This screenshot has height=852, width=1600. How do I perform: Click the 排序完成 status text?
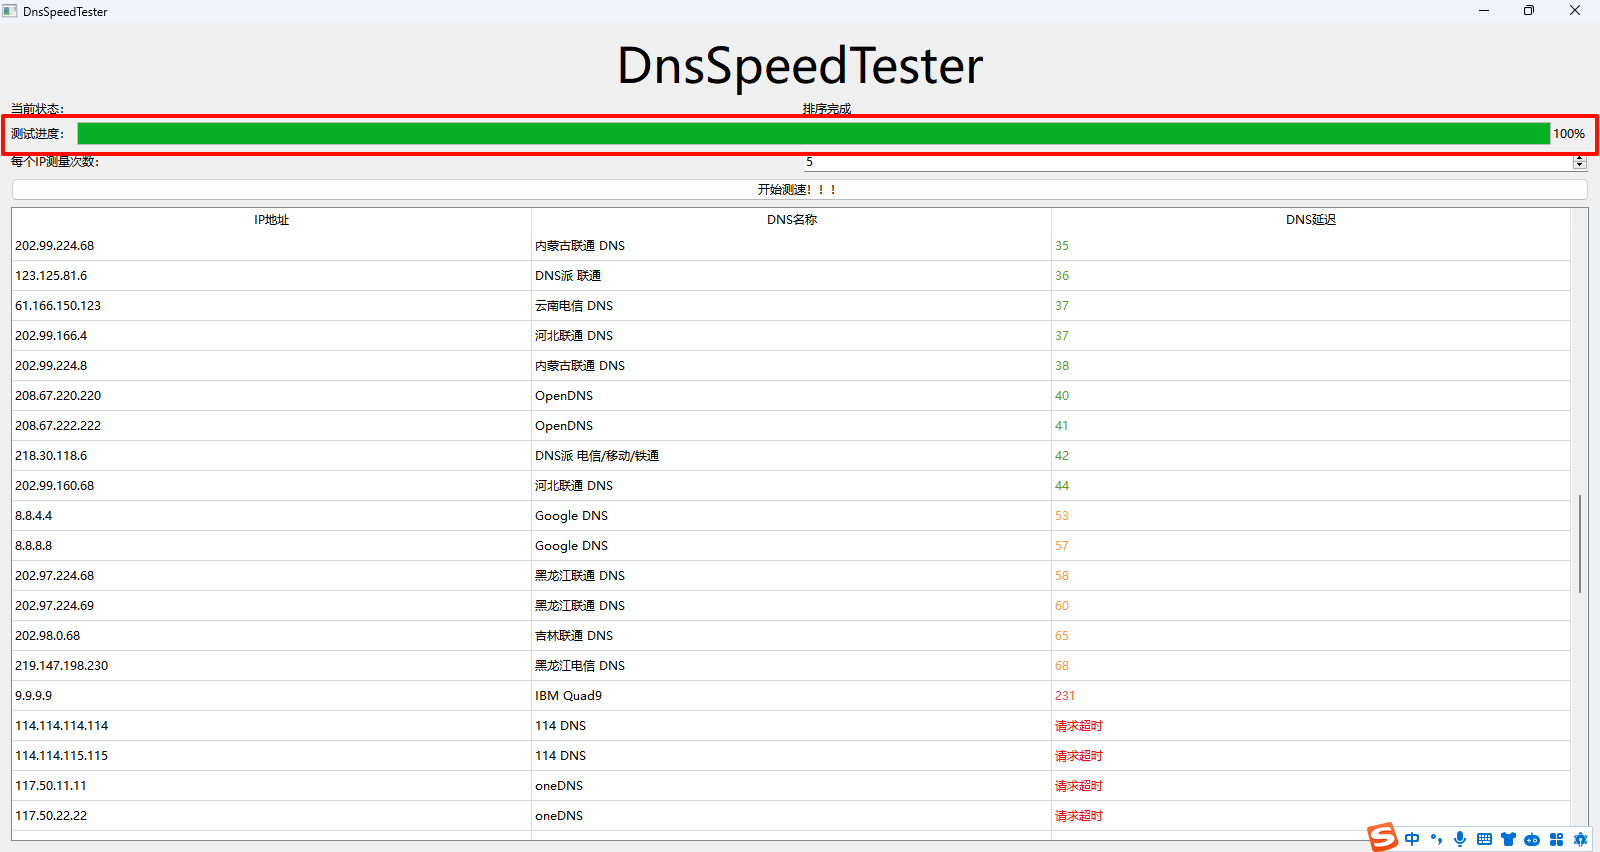[x=826, y=108]
